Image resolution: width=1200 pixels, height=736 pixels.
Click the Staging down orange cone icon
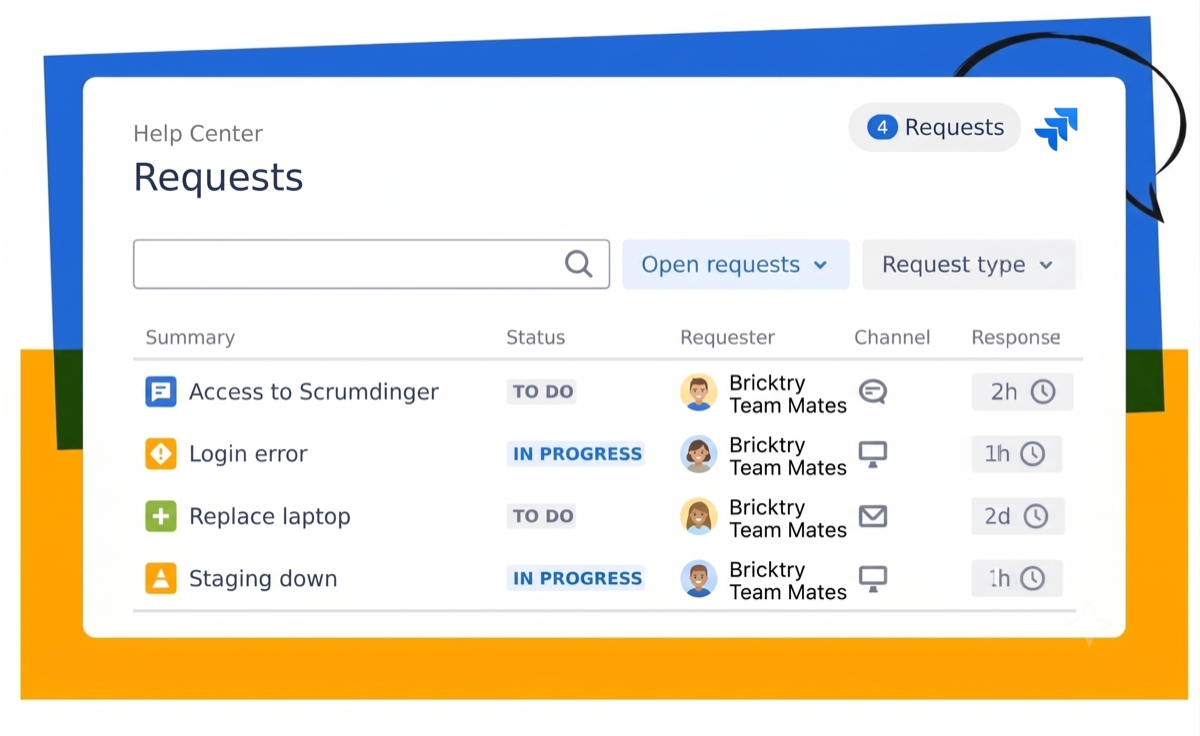pos(161,578)
